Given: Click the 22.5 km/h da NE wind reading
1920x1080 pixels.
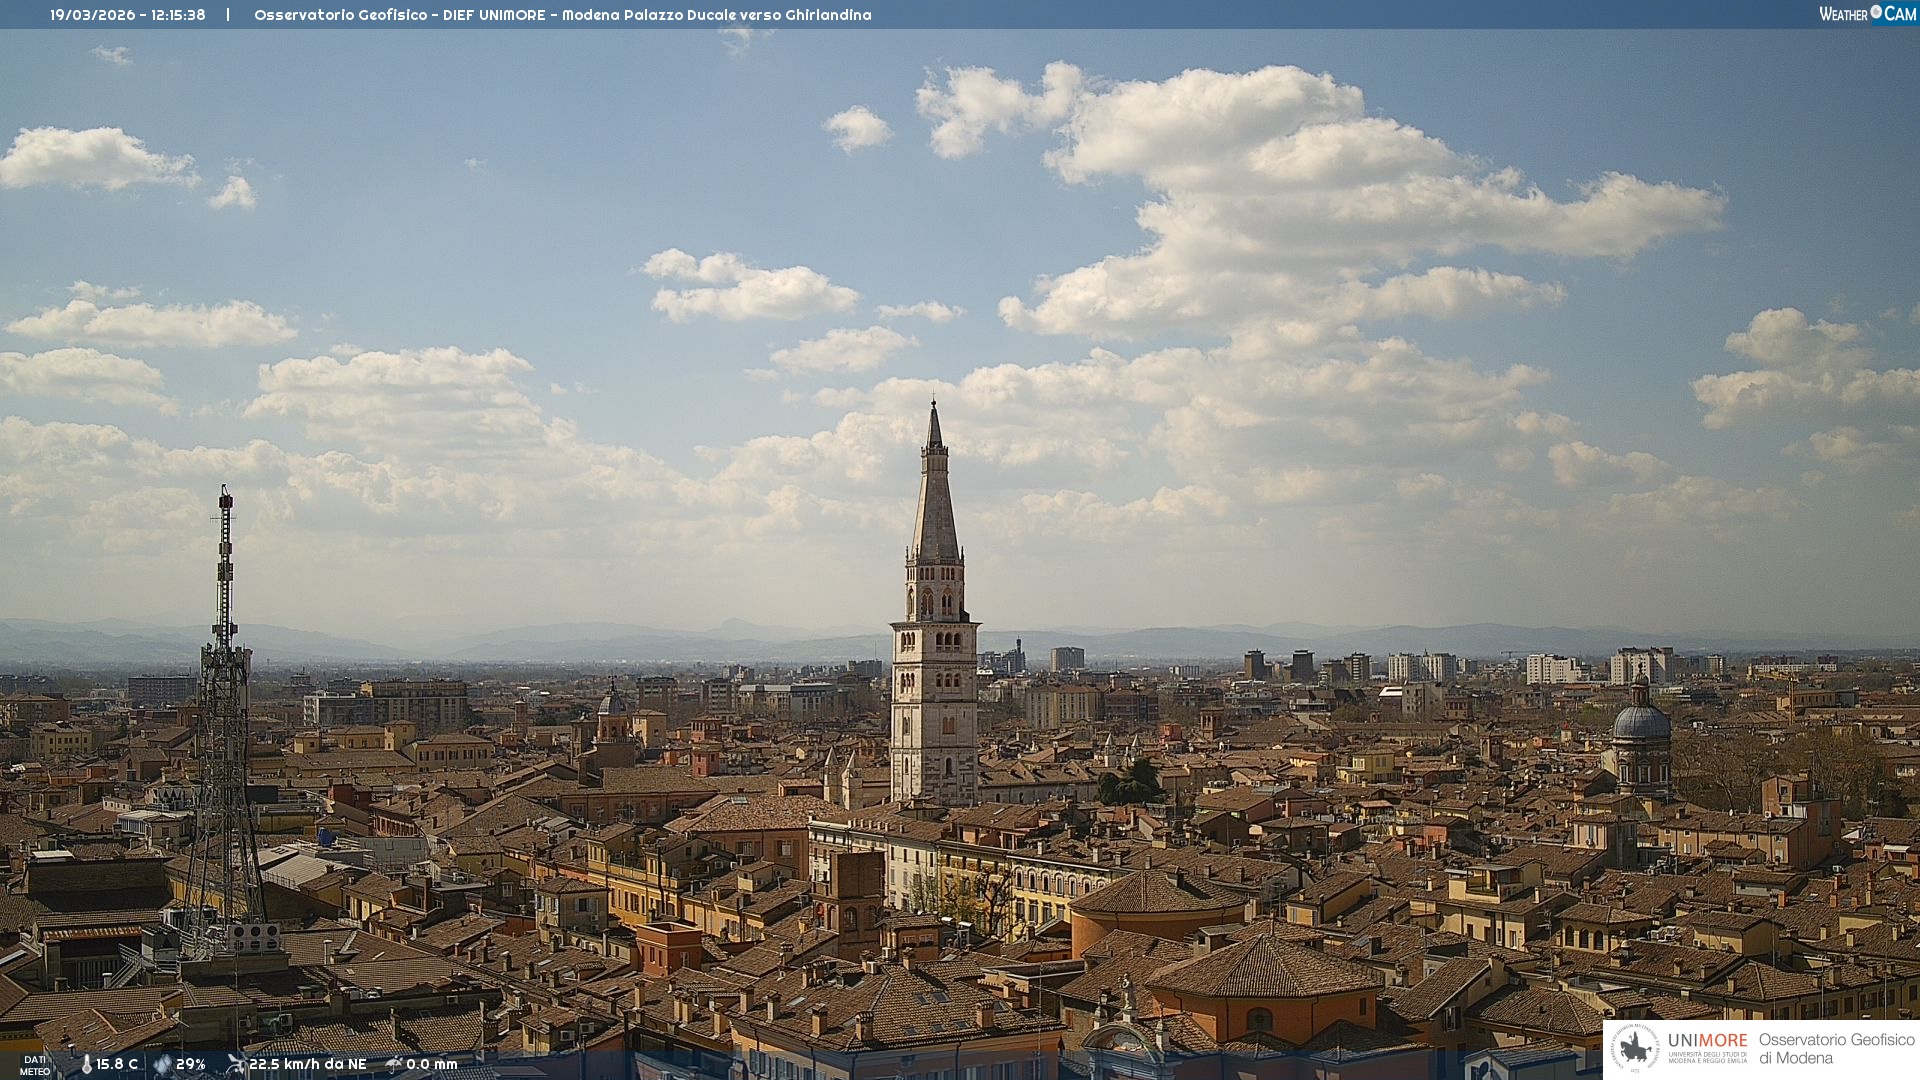Looking at the screenshot, I should click(x=308, y=1064).
